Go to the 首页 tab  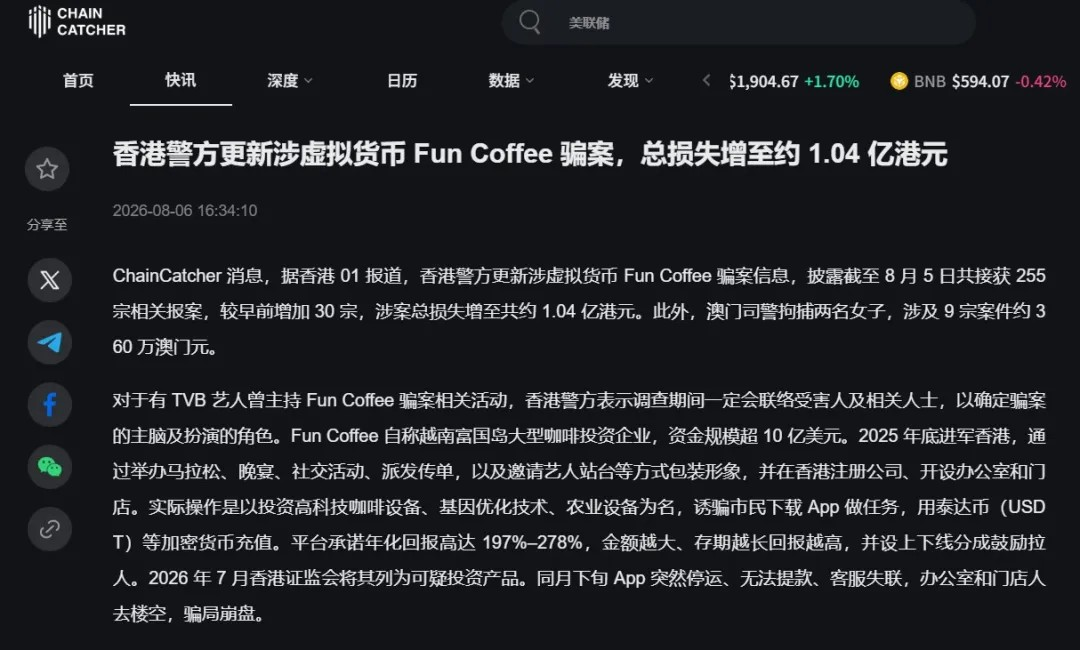(78, 81)
